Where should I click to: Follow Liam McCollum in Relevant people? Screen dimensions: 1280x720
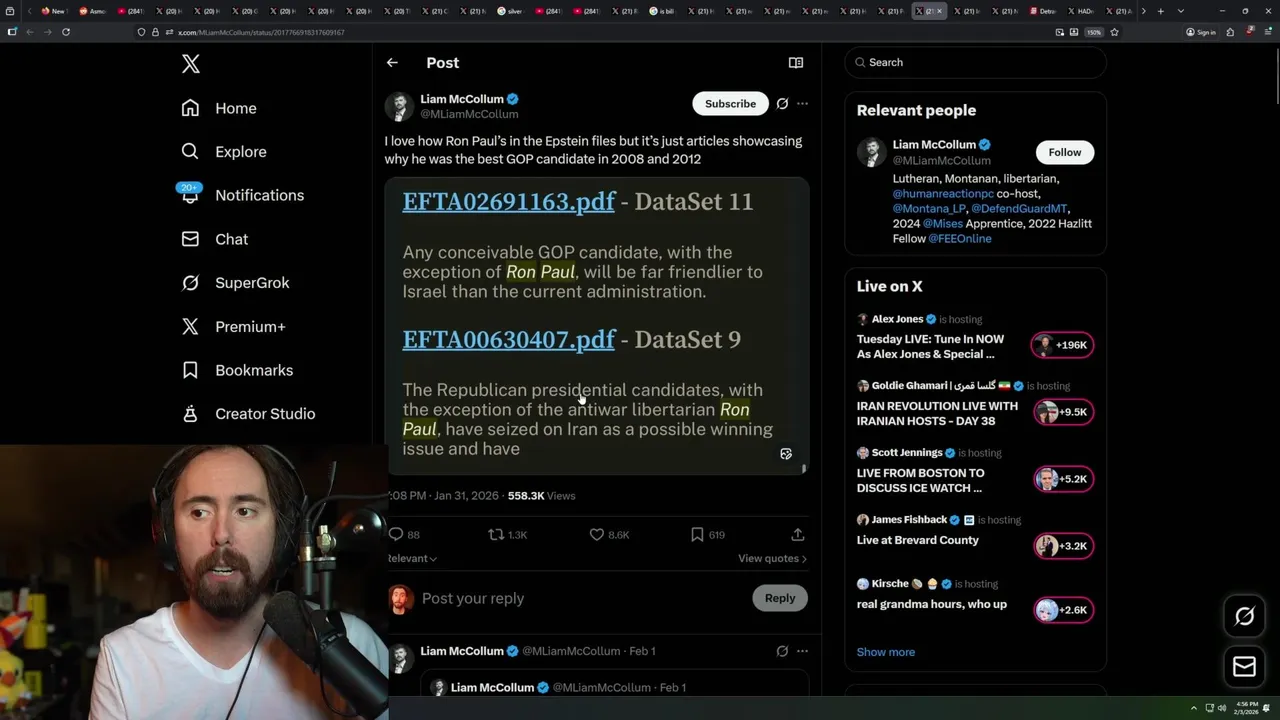tap(1065, 152)
